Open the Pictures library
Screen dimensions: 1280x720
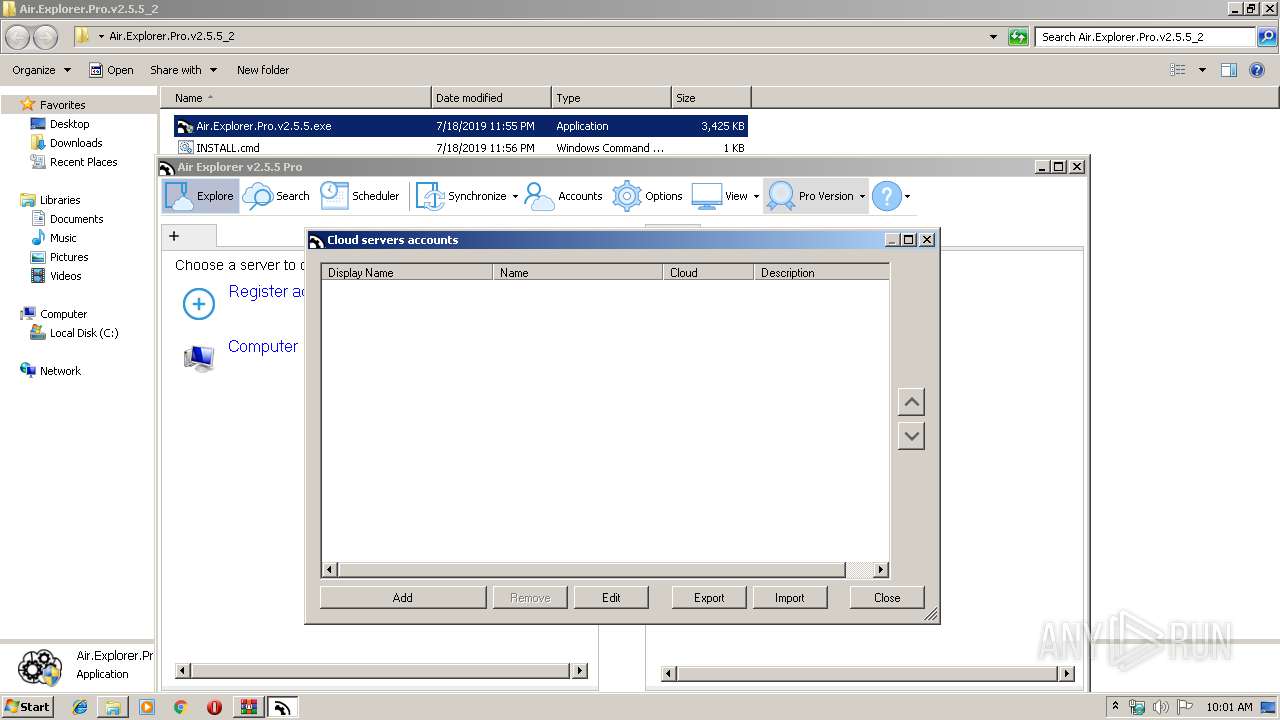pyautogui.click(x=69, y=257)
